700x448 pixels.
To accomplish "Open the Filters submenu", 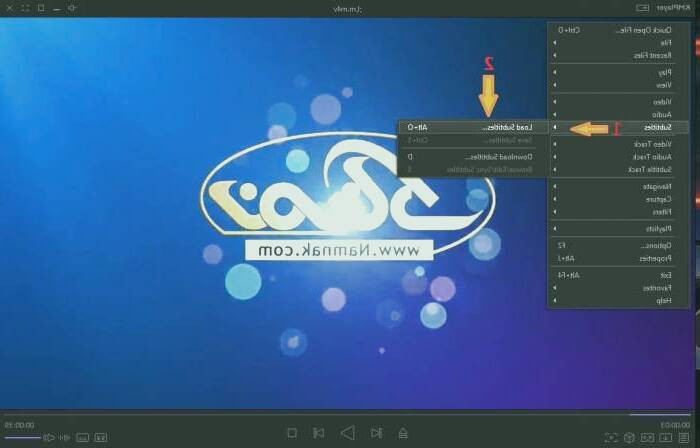I will pyautogui.click(x=618, y=212).
